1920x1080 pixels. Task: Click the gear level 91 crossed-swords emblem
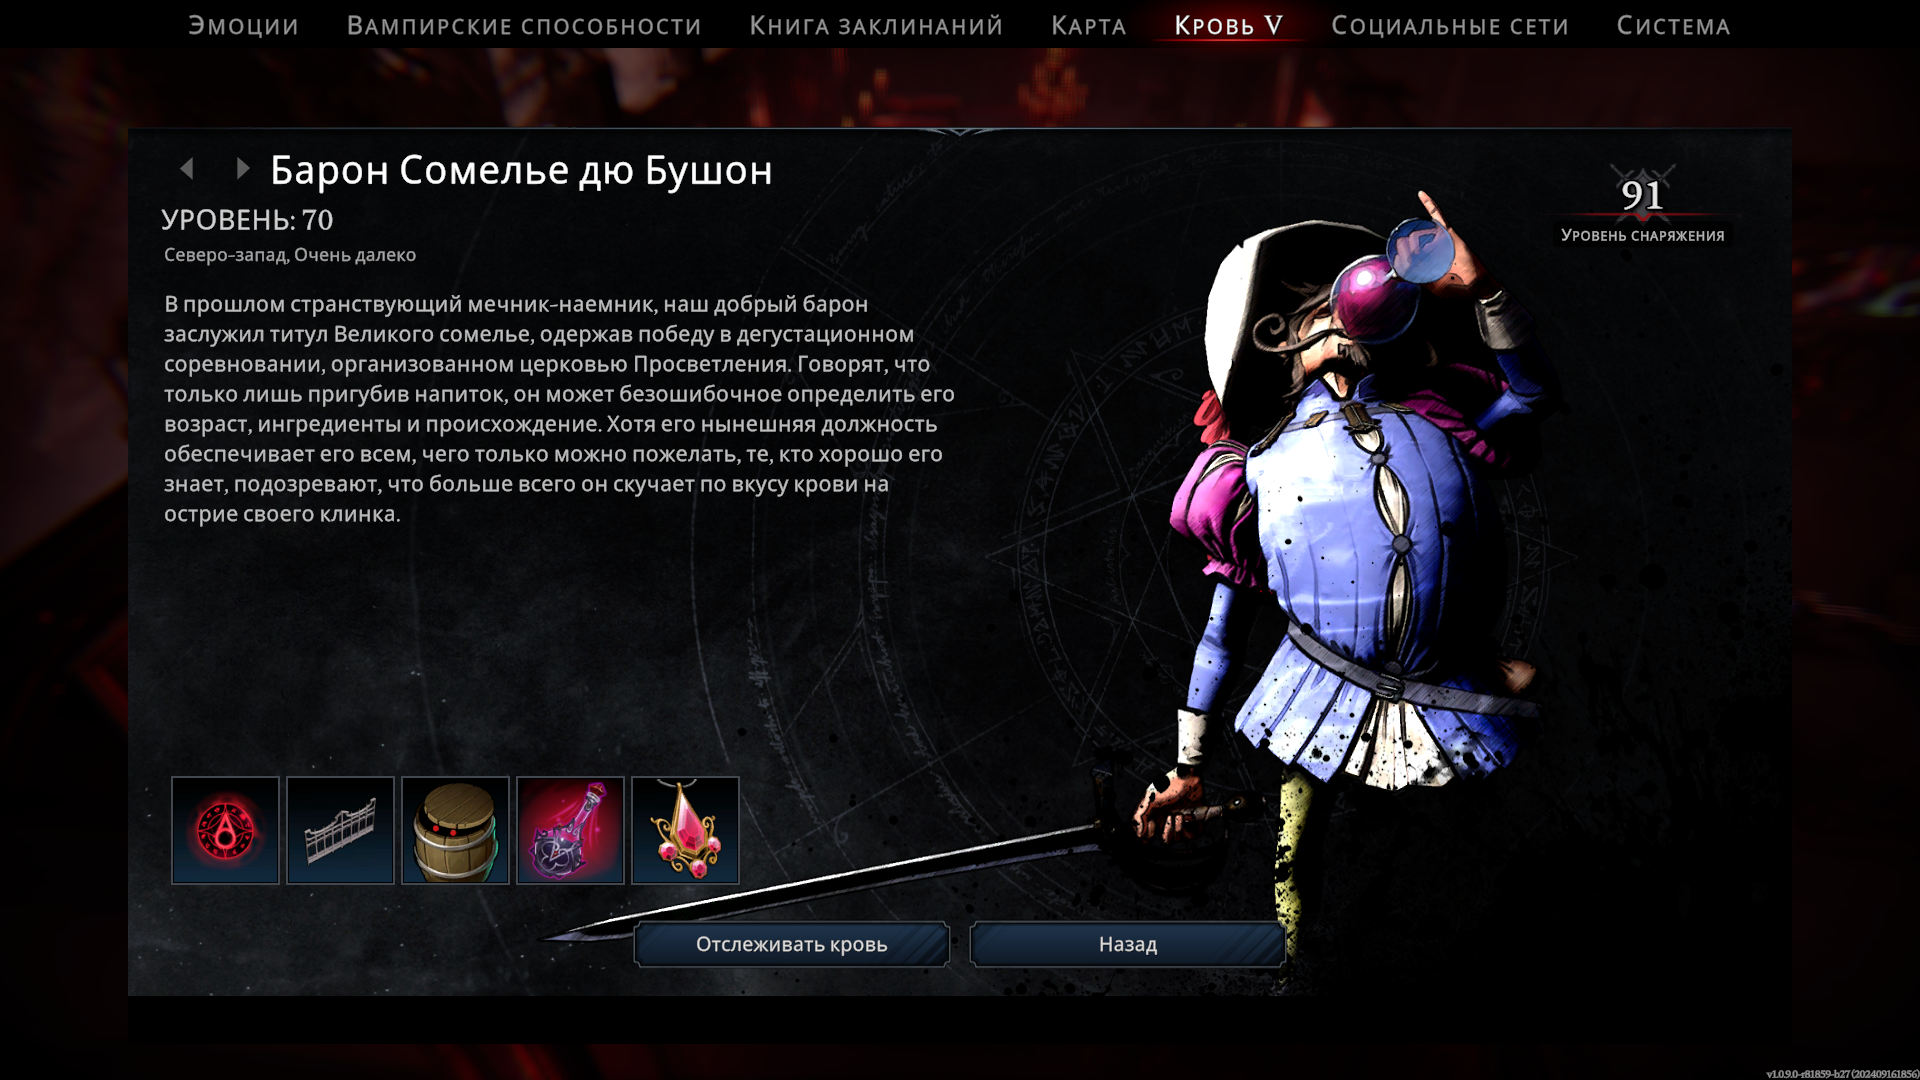click(1642, 195)
